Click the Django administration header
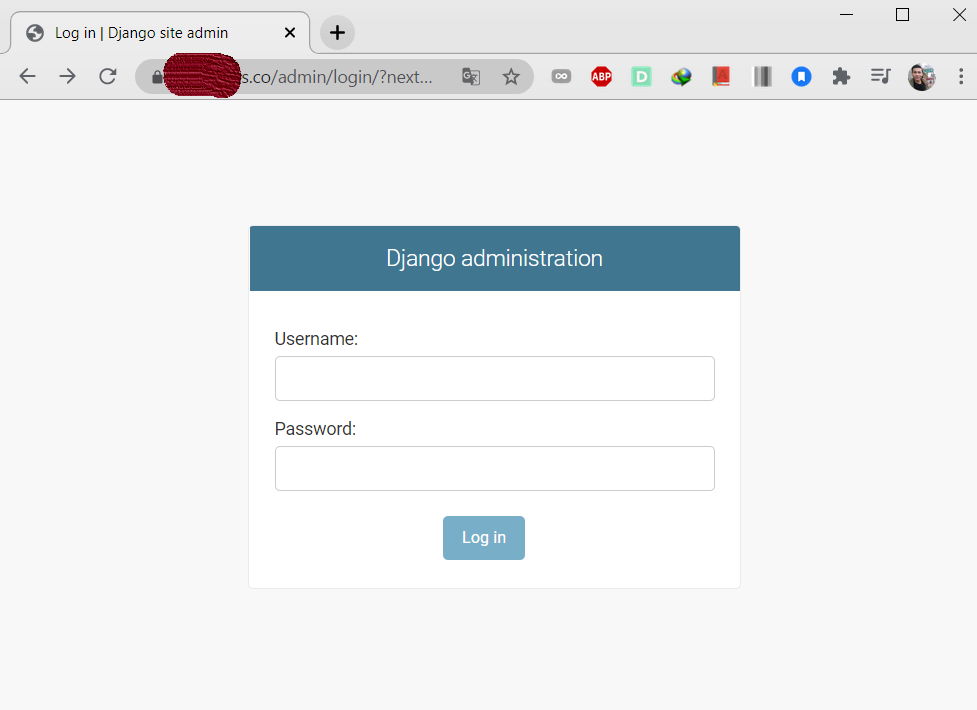Image resolution: width=977 pixels, height=710 pixels. (x=495, y=258)
